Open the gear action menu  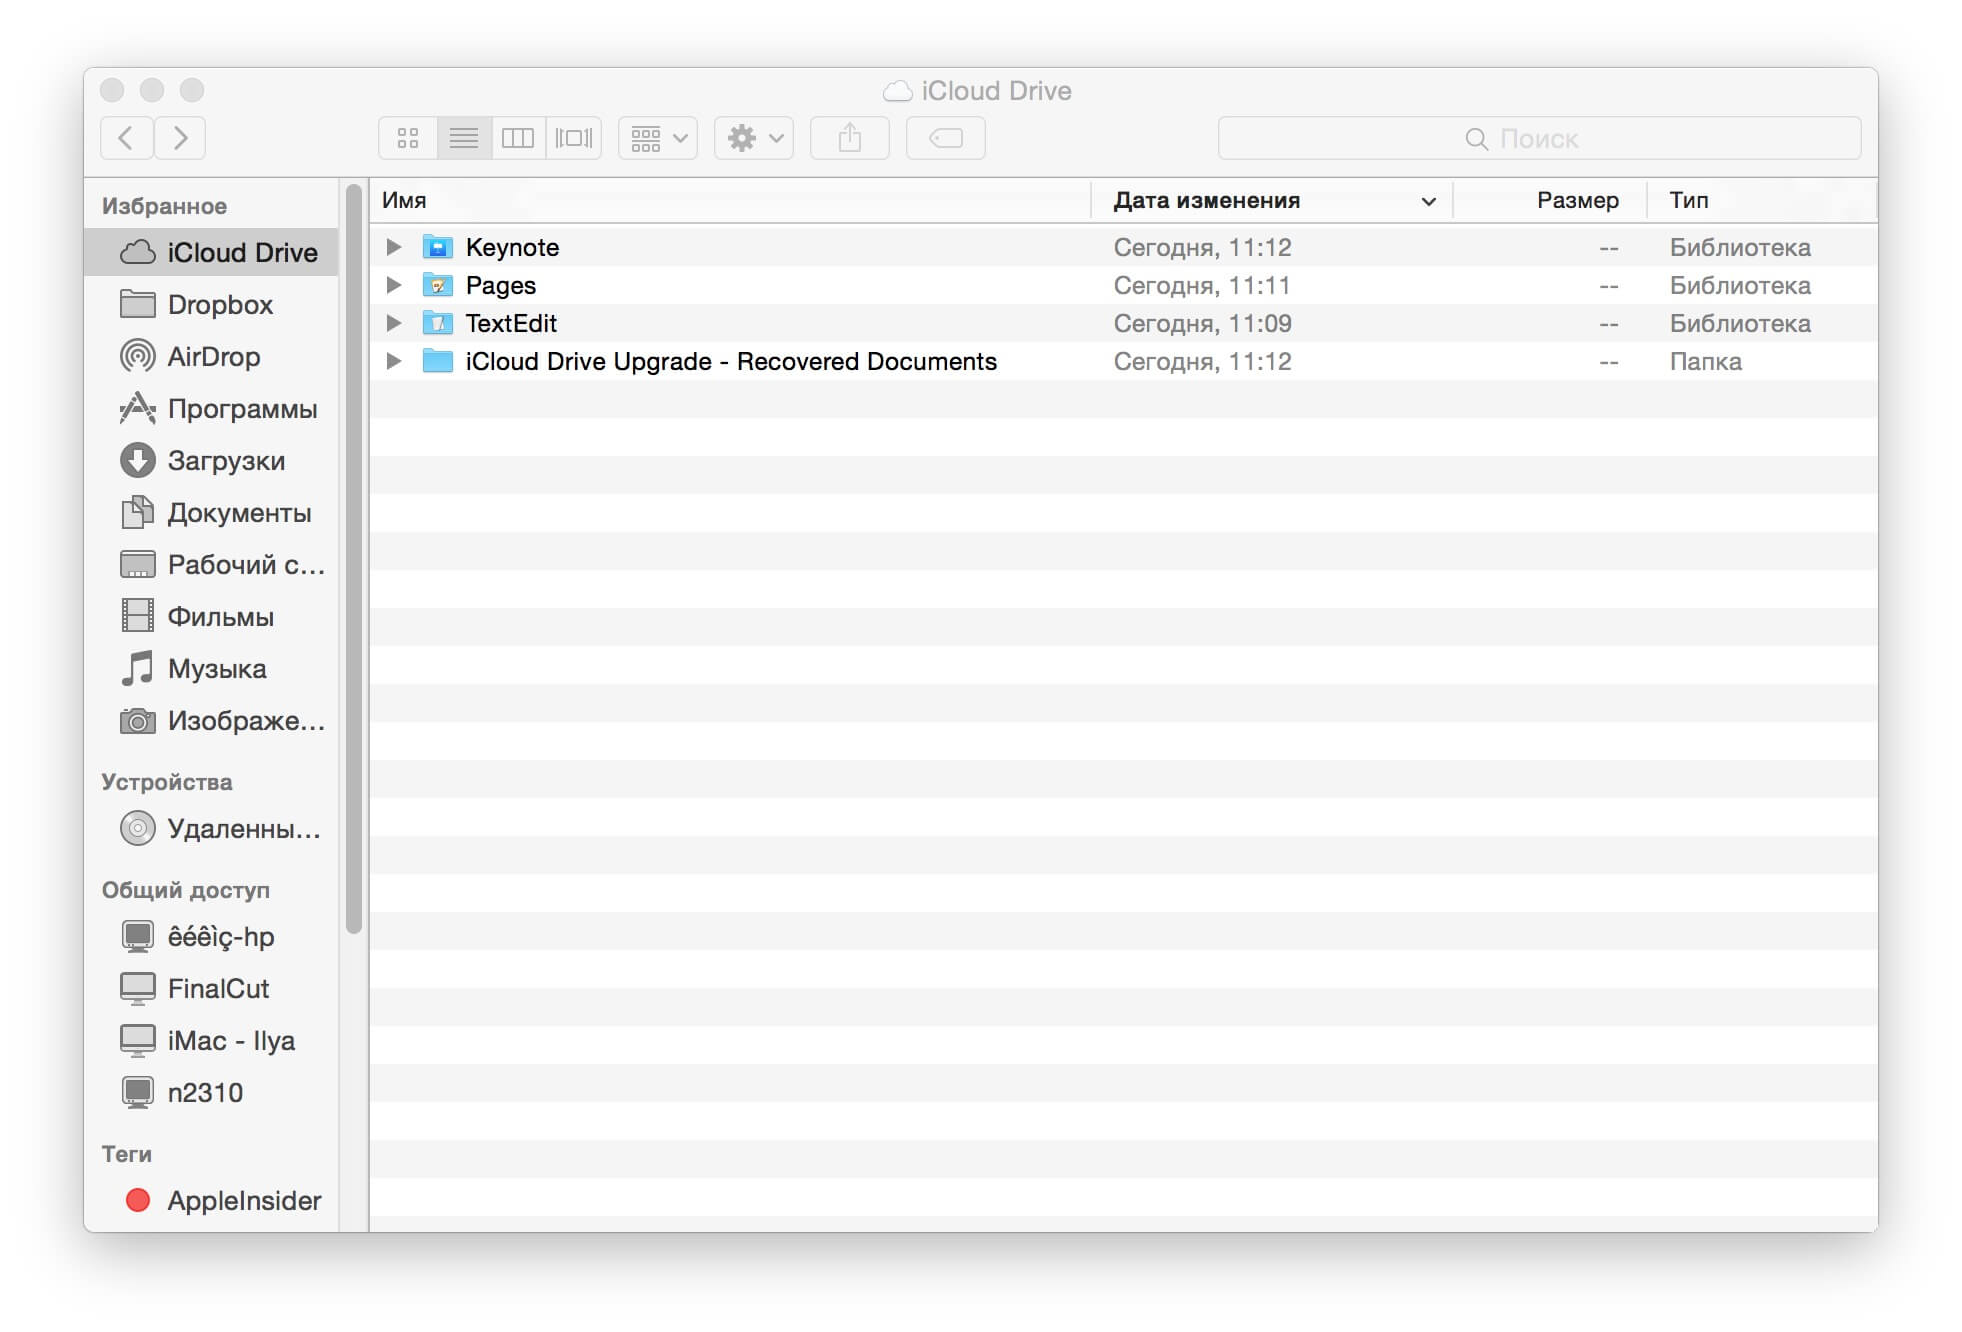click(x=752, y=138)
